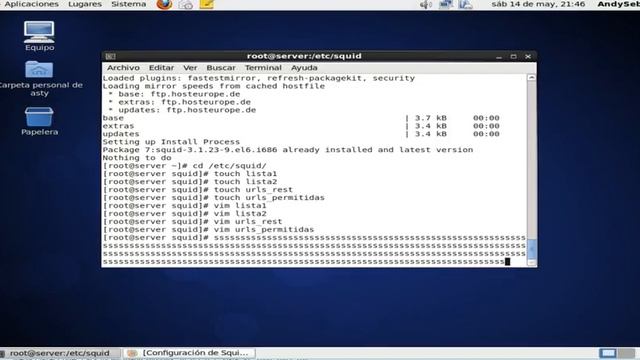Click the terminal scrollbar up arrow
640x360 pixels.
coord(531,78)
